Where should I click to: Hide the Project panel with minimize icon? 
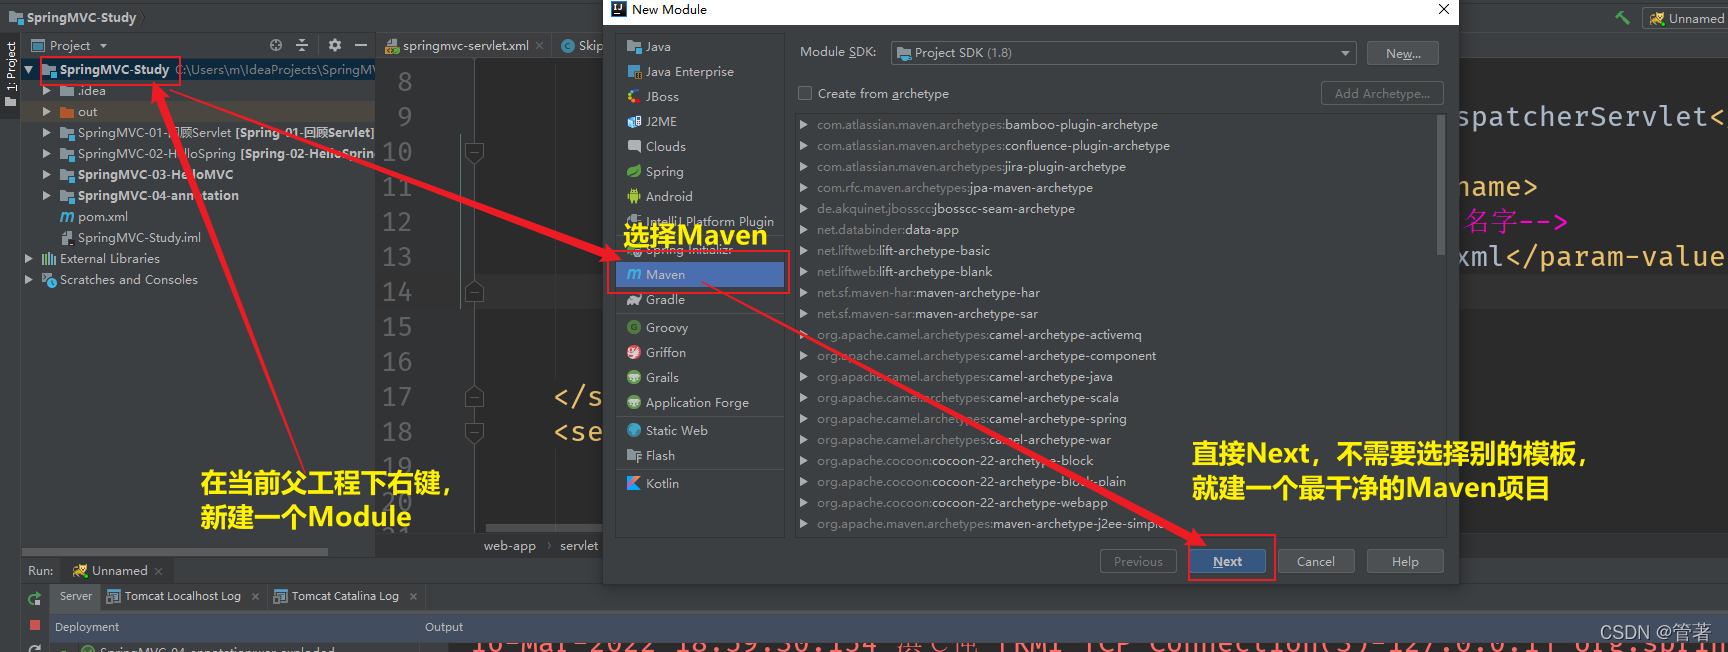point(361,45)
